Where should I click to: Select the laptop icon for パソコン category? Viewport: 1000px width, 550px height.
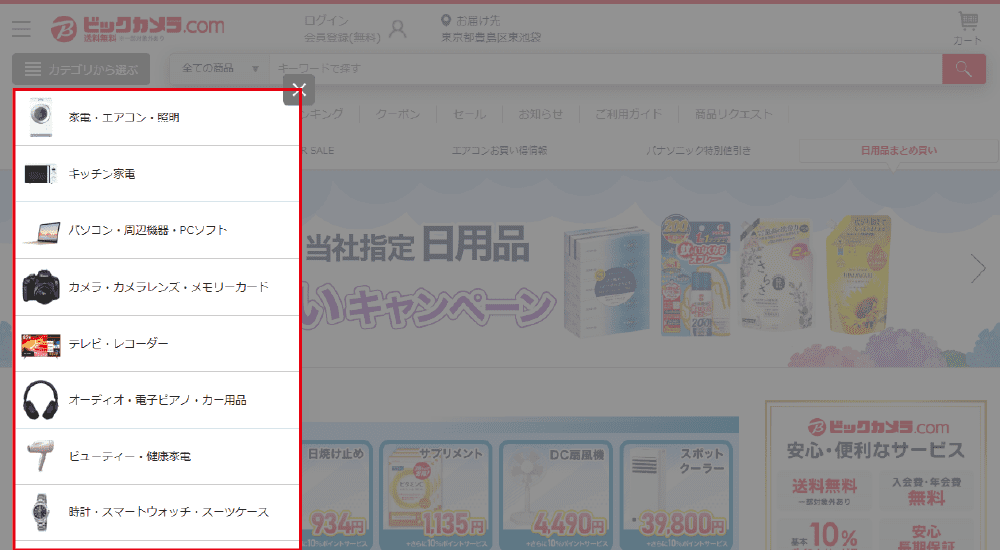tap(41, 231)
